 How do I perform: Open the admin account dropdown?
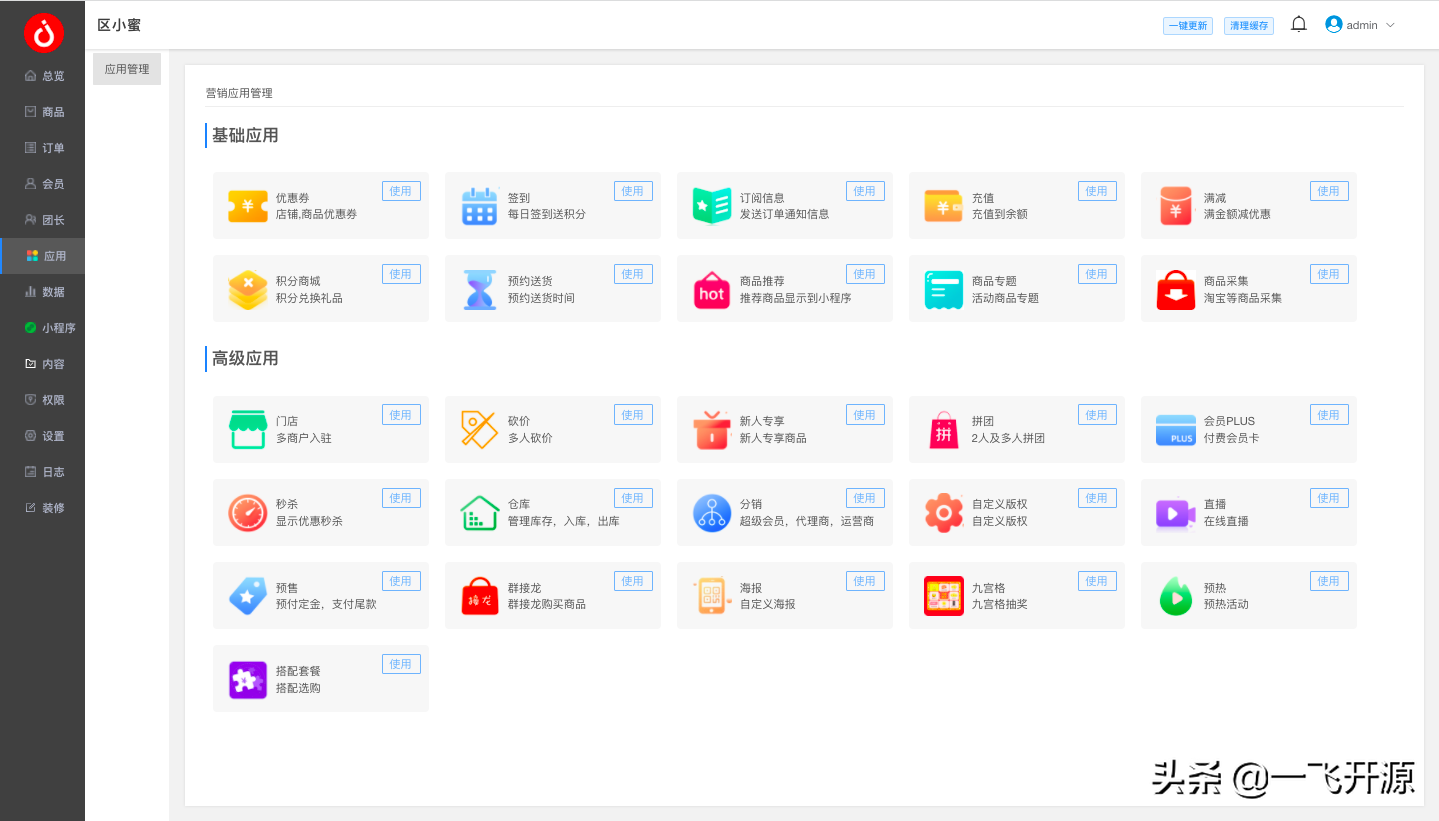point(1360,25)
